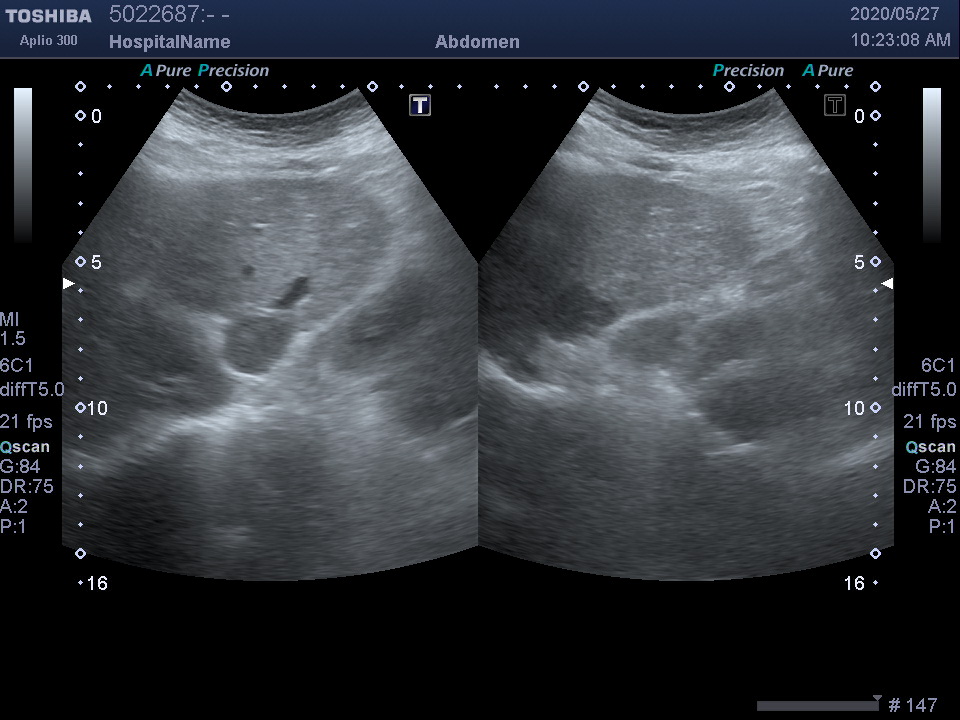This screenshot has width=960, height=720.
Task: Click the cine frame progress bar near #147
Action: 819,705
